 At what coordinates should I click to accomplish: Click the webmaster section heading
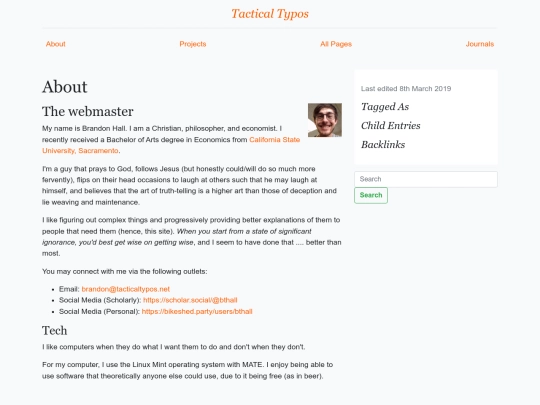click(x=88, y=111)
